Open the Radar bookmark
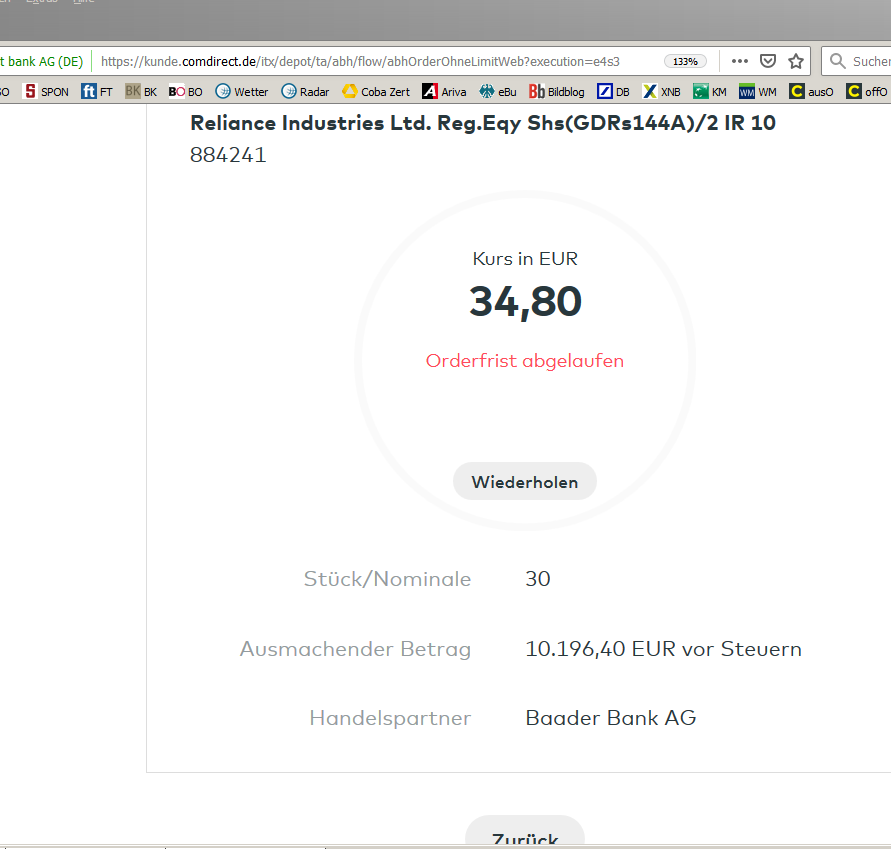Screen dimensions: 891x849 coord(305,91)
